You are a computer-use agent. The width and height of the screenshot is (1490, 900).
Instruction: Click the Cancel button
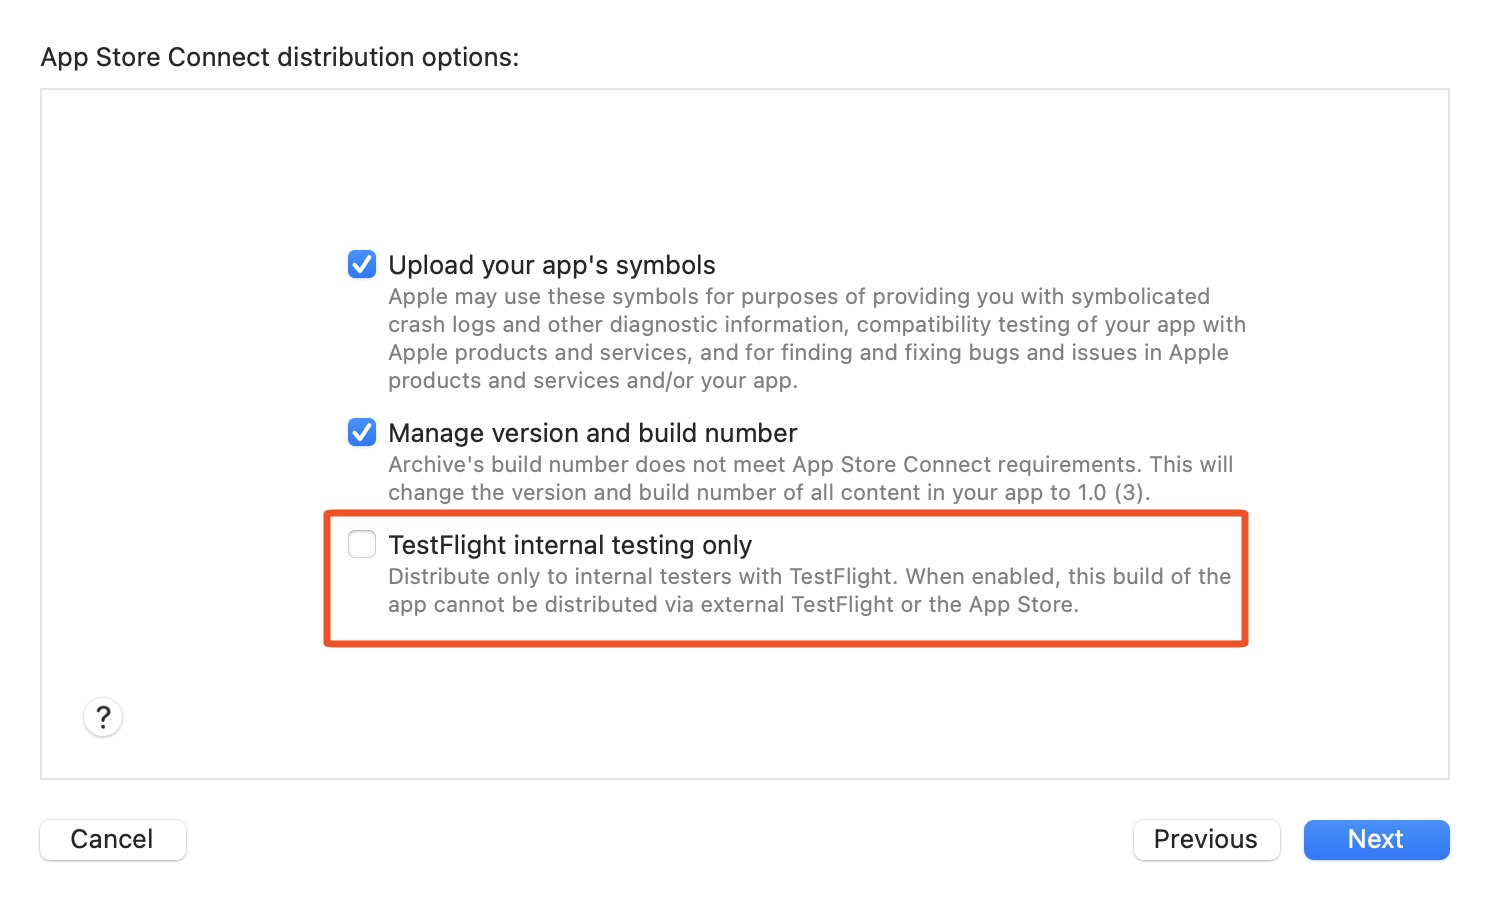[x=113, y=839]
